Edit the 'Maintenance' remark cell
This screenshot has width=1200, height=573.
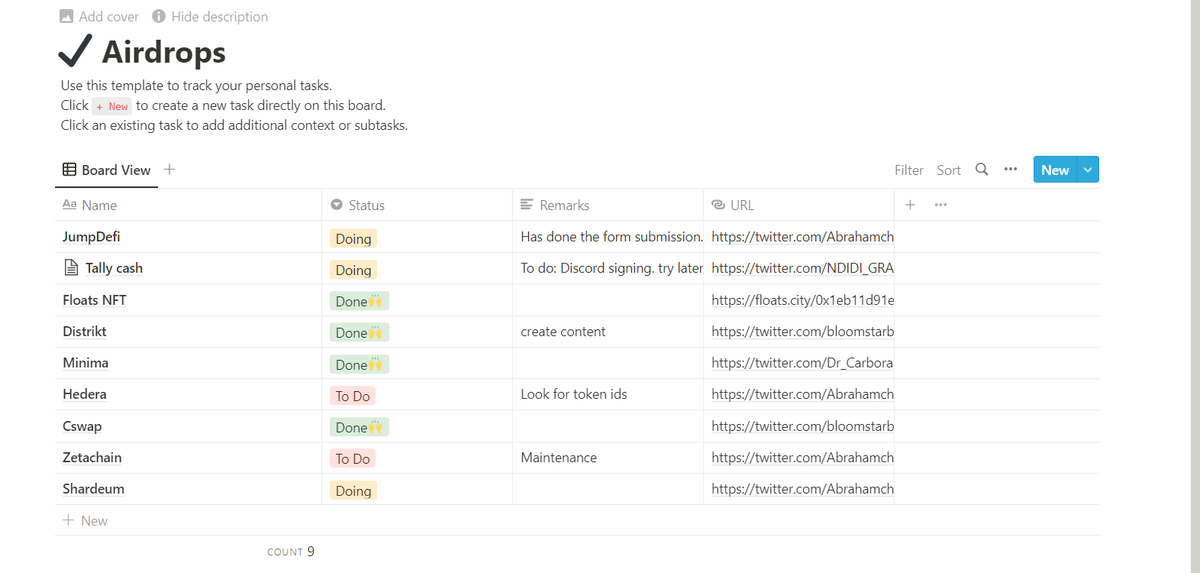[559, 457]
